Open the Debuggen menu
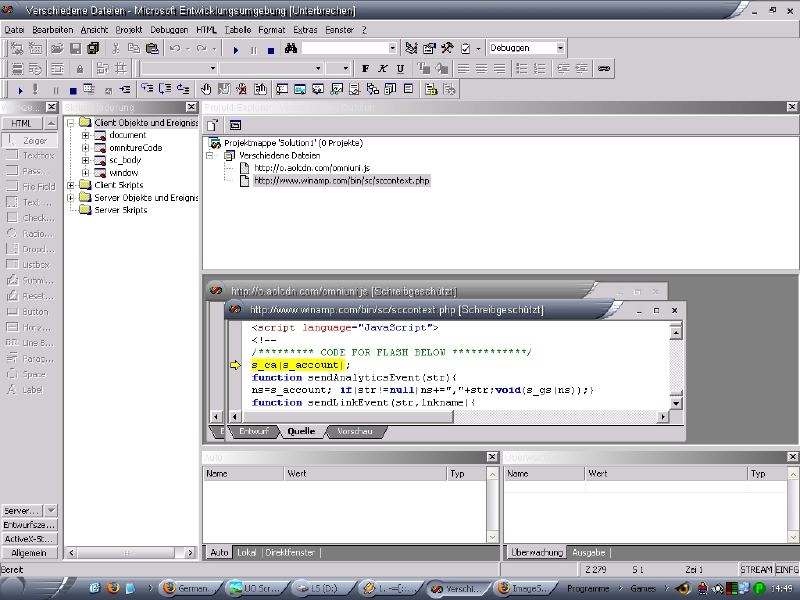Screen dimensions: 800x600 tap(169, 30)
